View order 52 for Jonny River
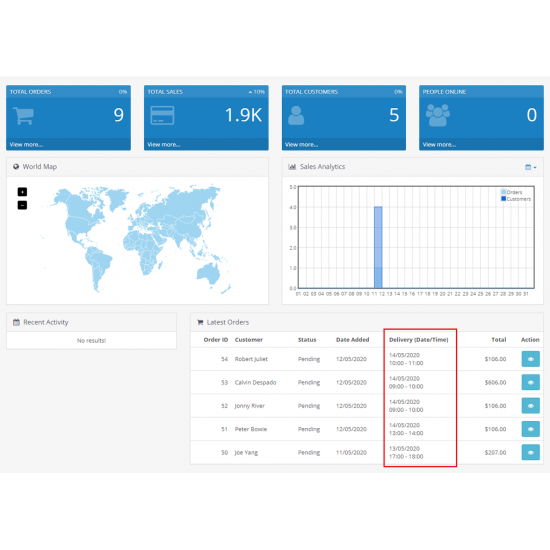This screenshot has width=550, height=550. 530,405
